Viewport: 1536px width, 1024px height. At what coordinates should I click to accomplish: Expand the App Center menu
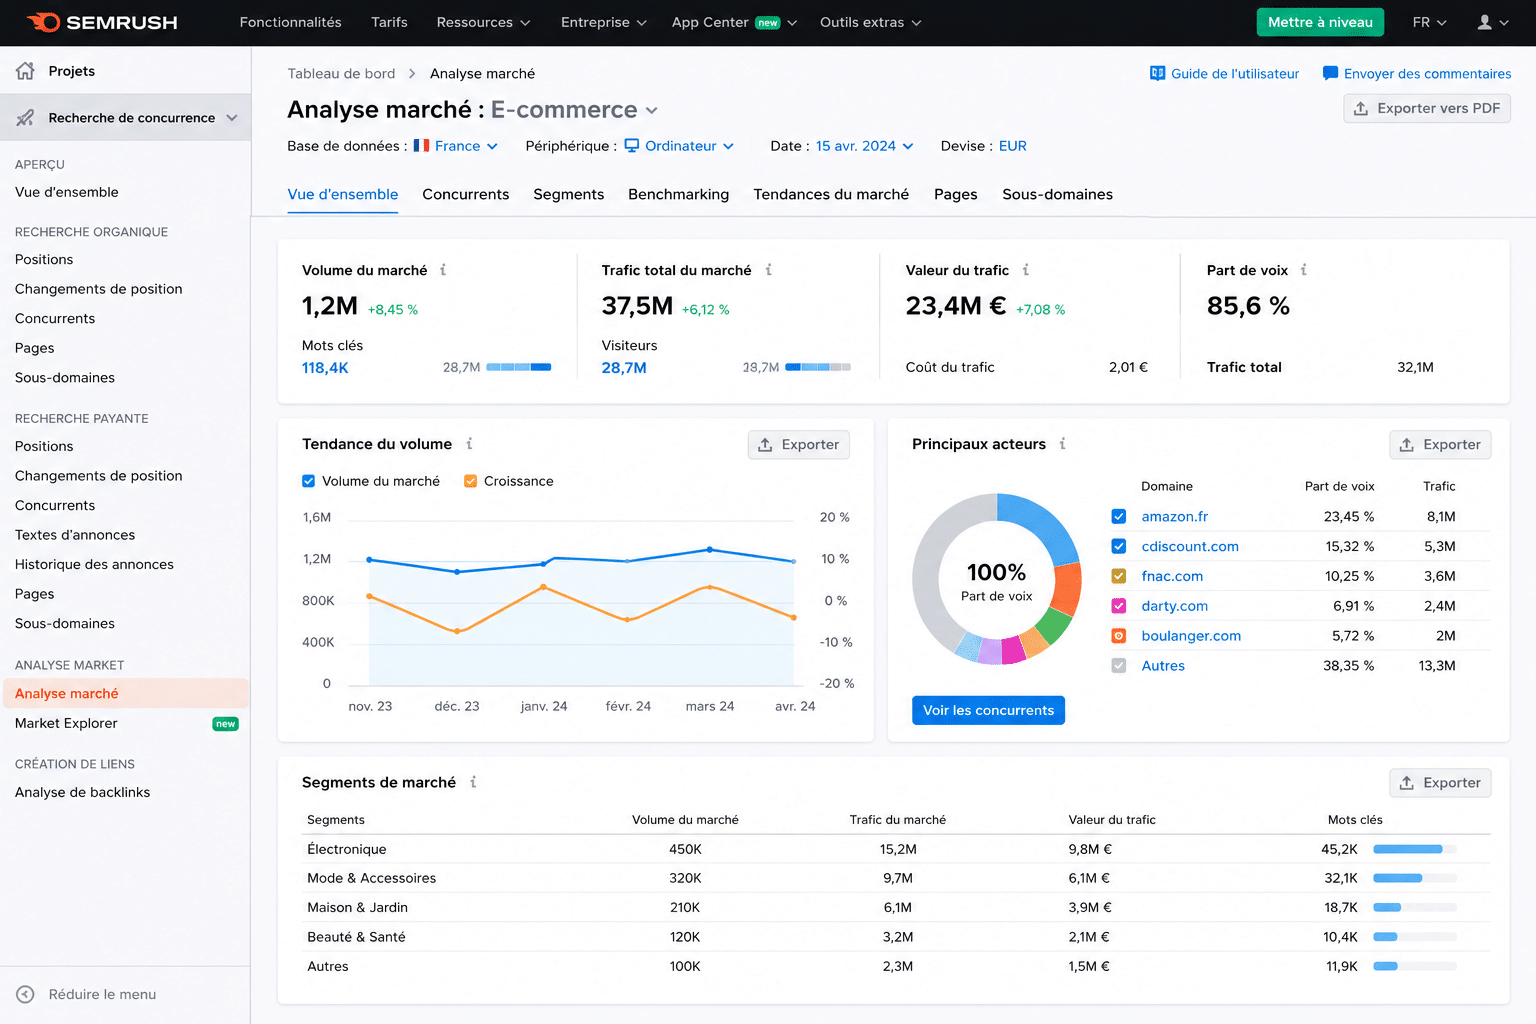click(x=734, y=22)
